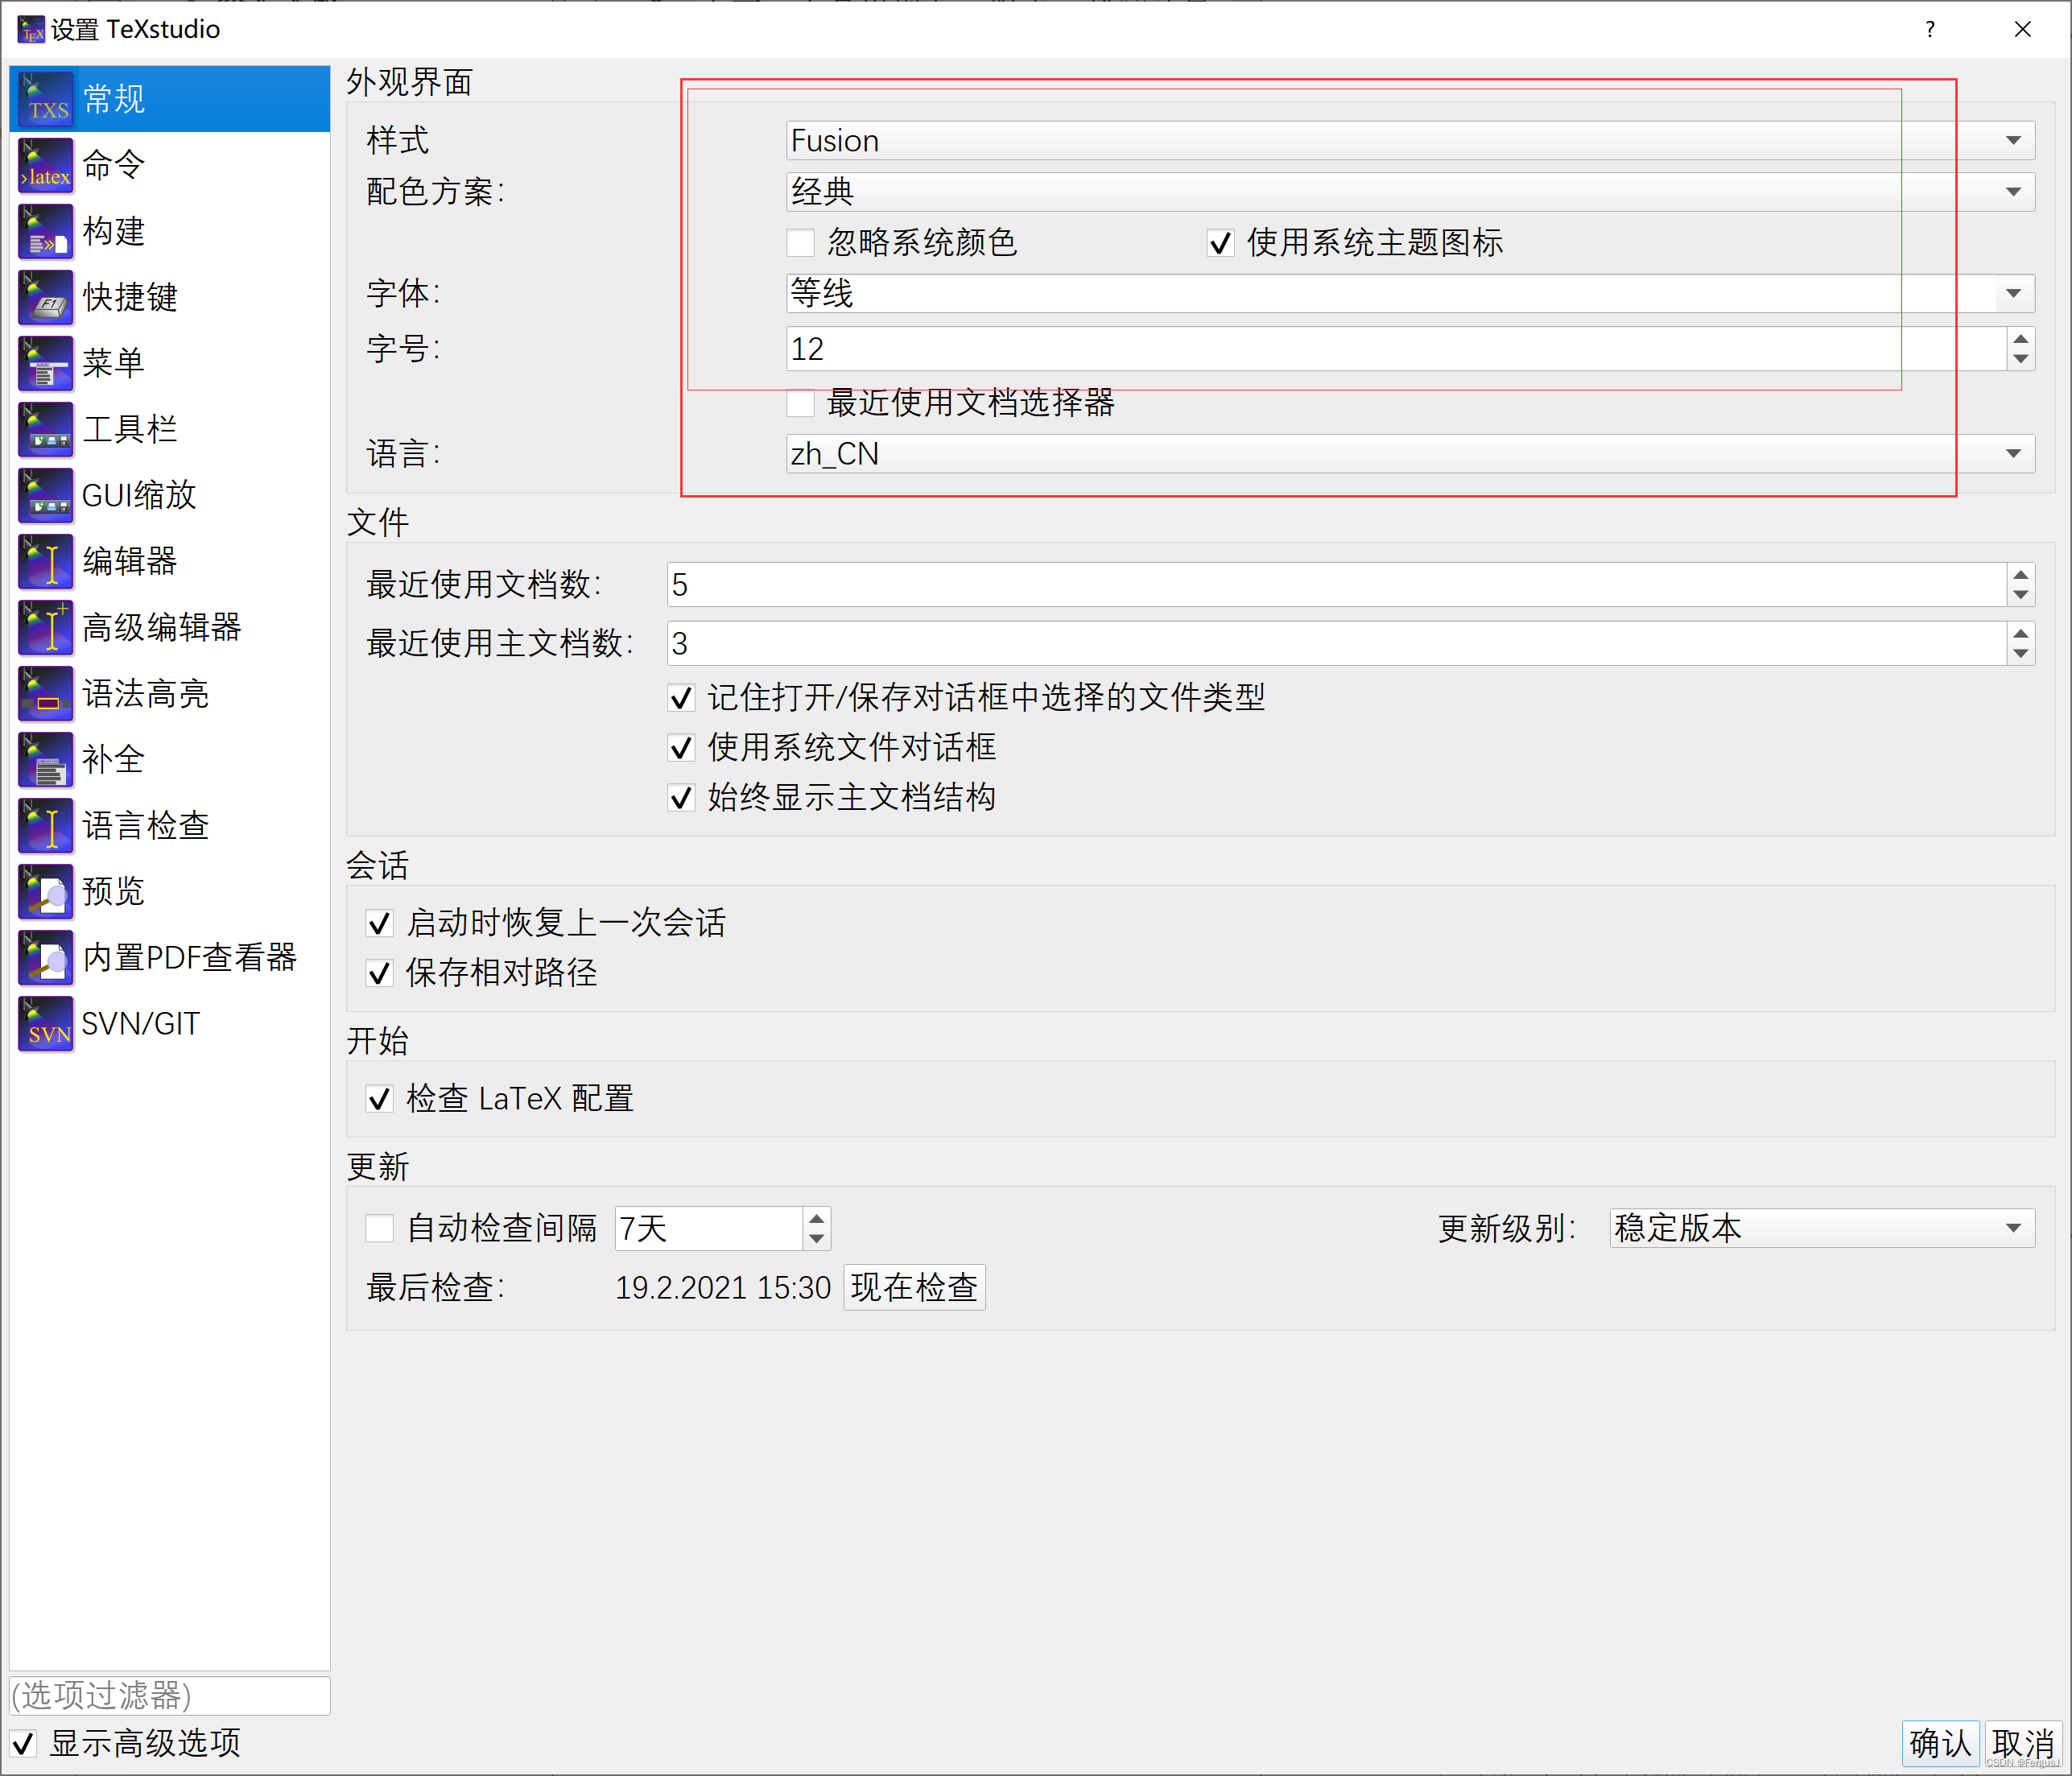Toggle 显示高级选项 checkbox
The width and height of the screenshot is (2072, 1776).
tap(24, 1744)
